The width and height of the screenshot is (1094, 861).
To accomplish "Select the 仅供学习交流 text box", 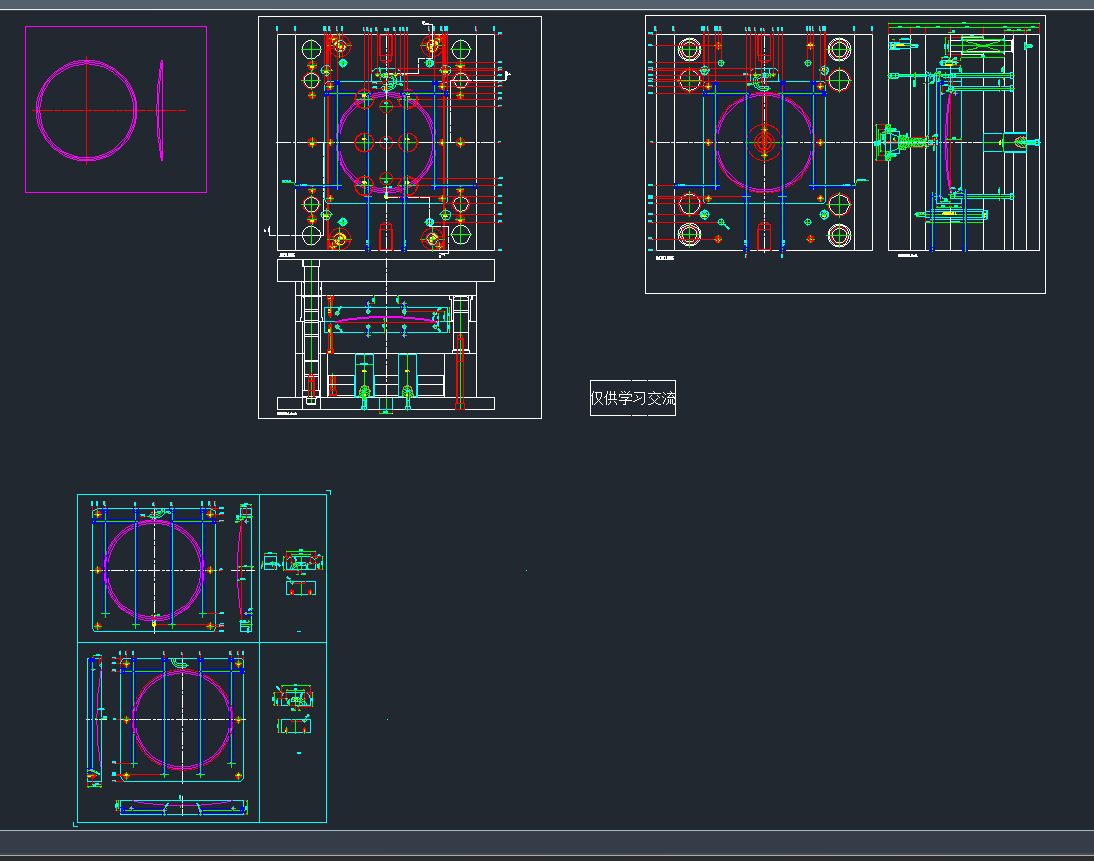I will [x=632, y=398].
